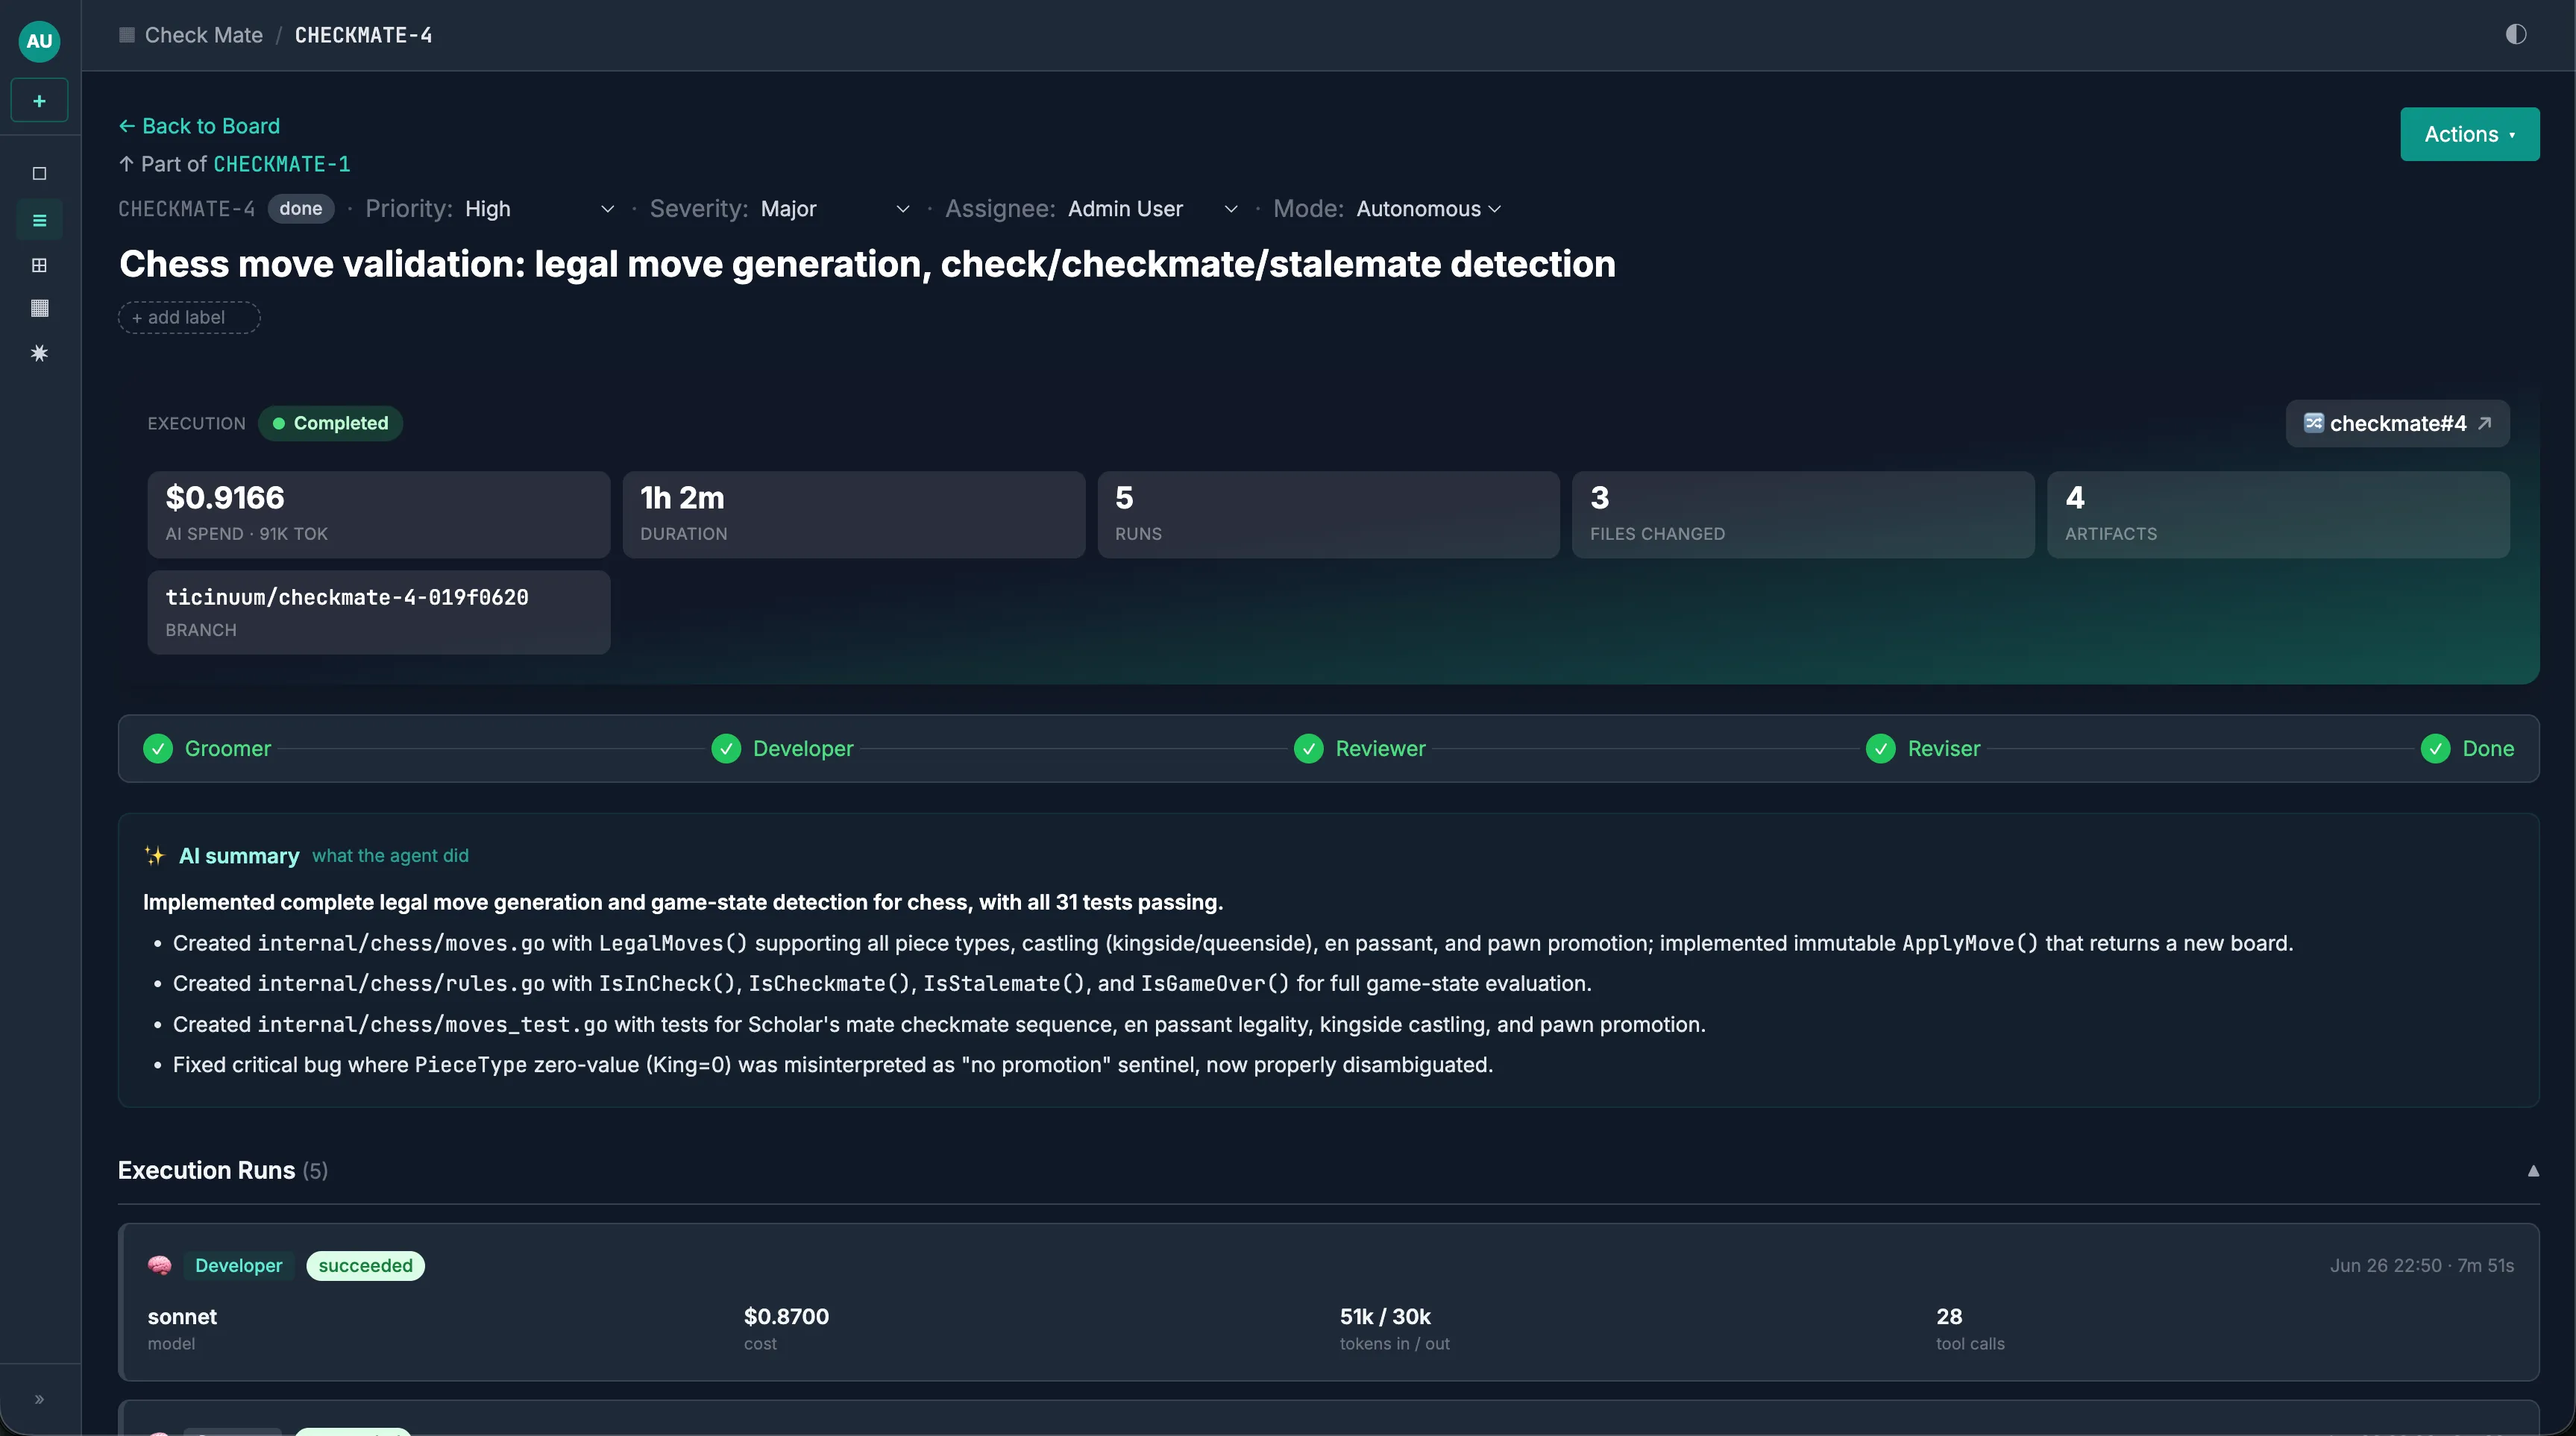This screenshot has height=1436, width=2576.
Task: Click the Groomer green checkmark icon
Action: click(158, 749)
